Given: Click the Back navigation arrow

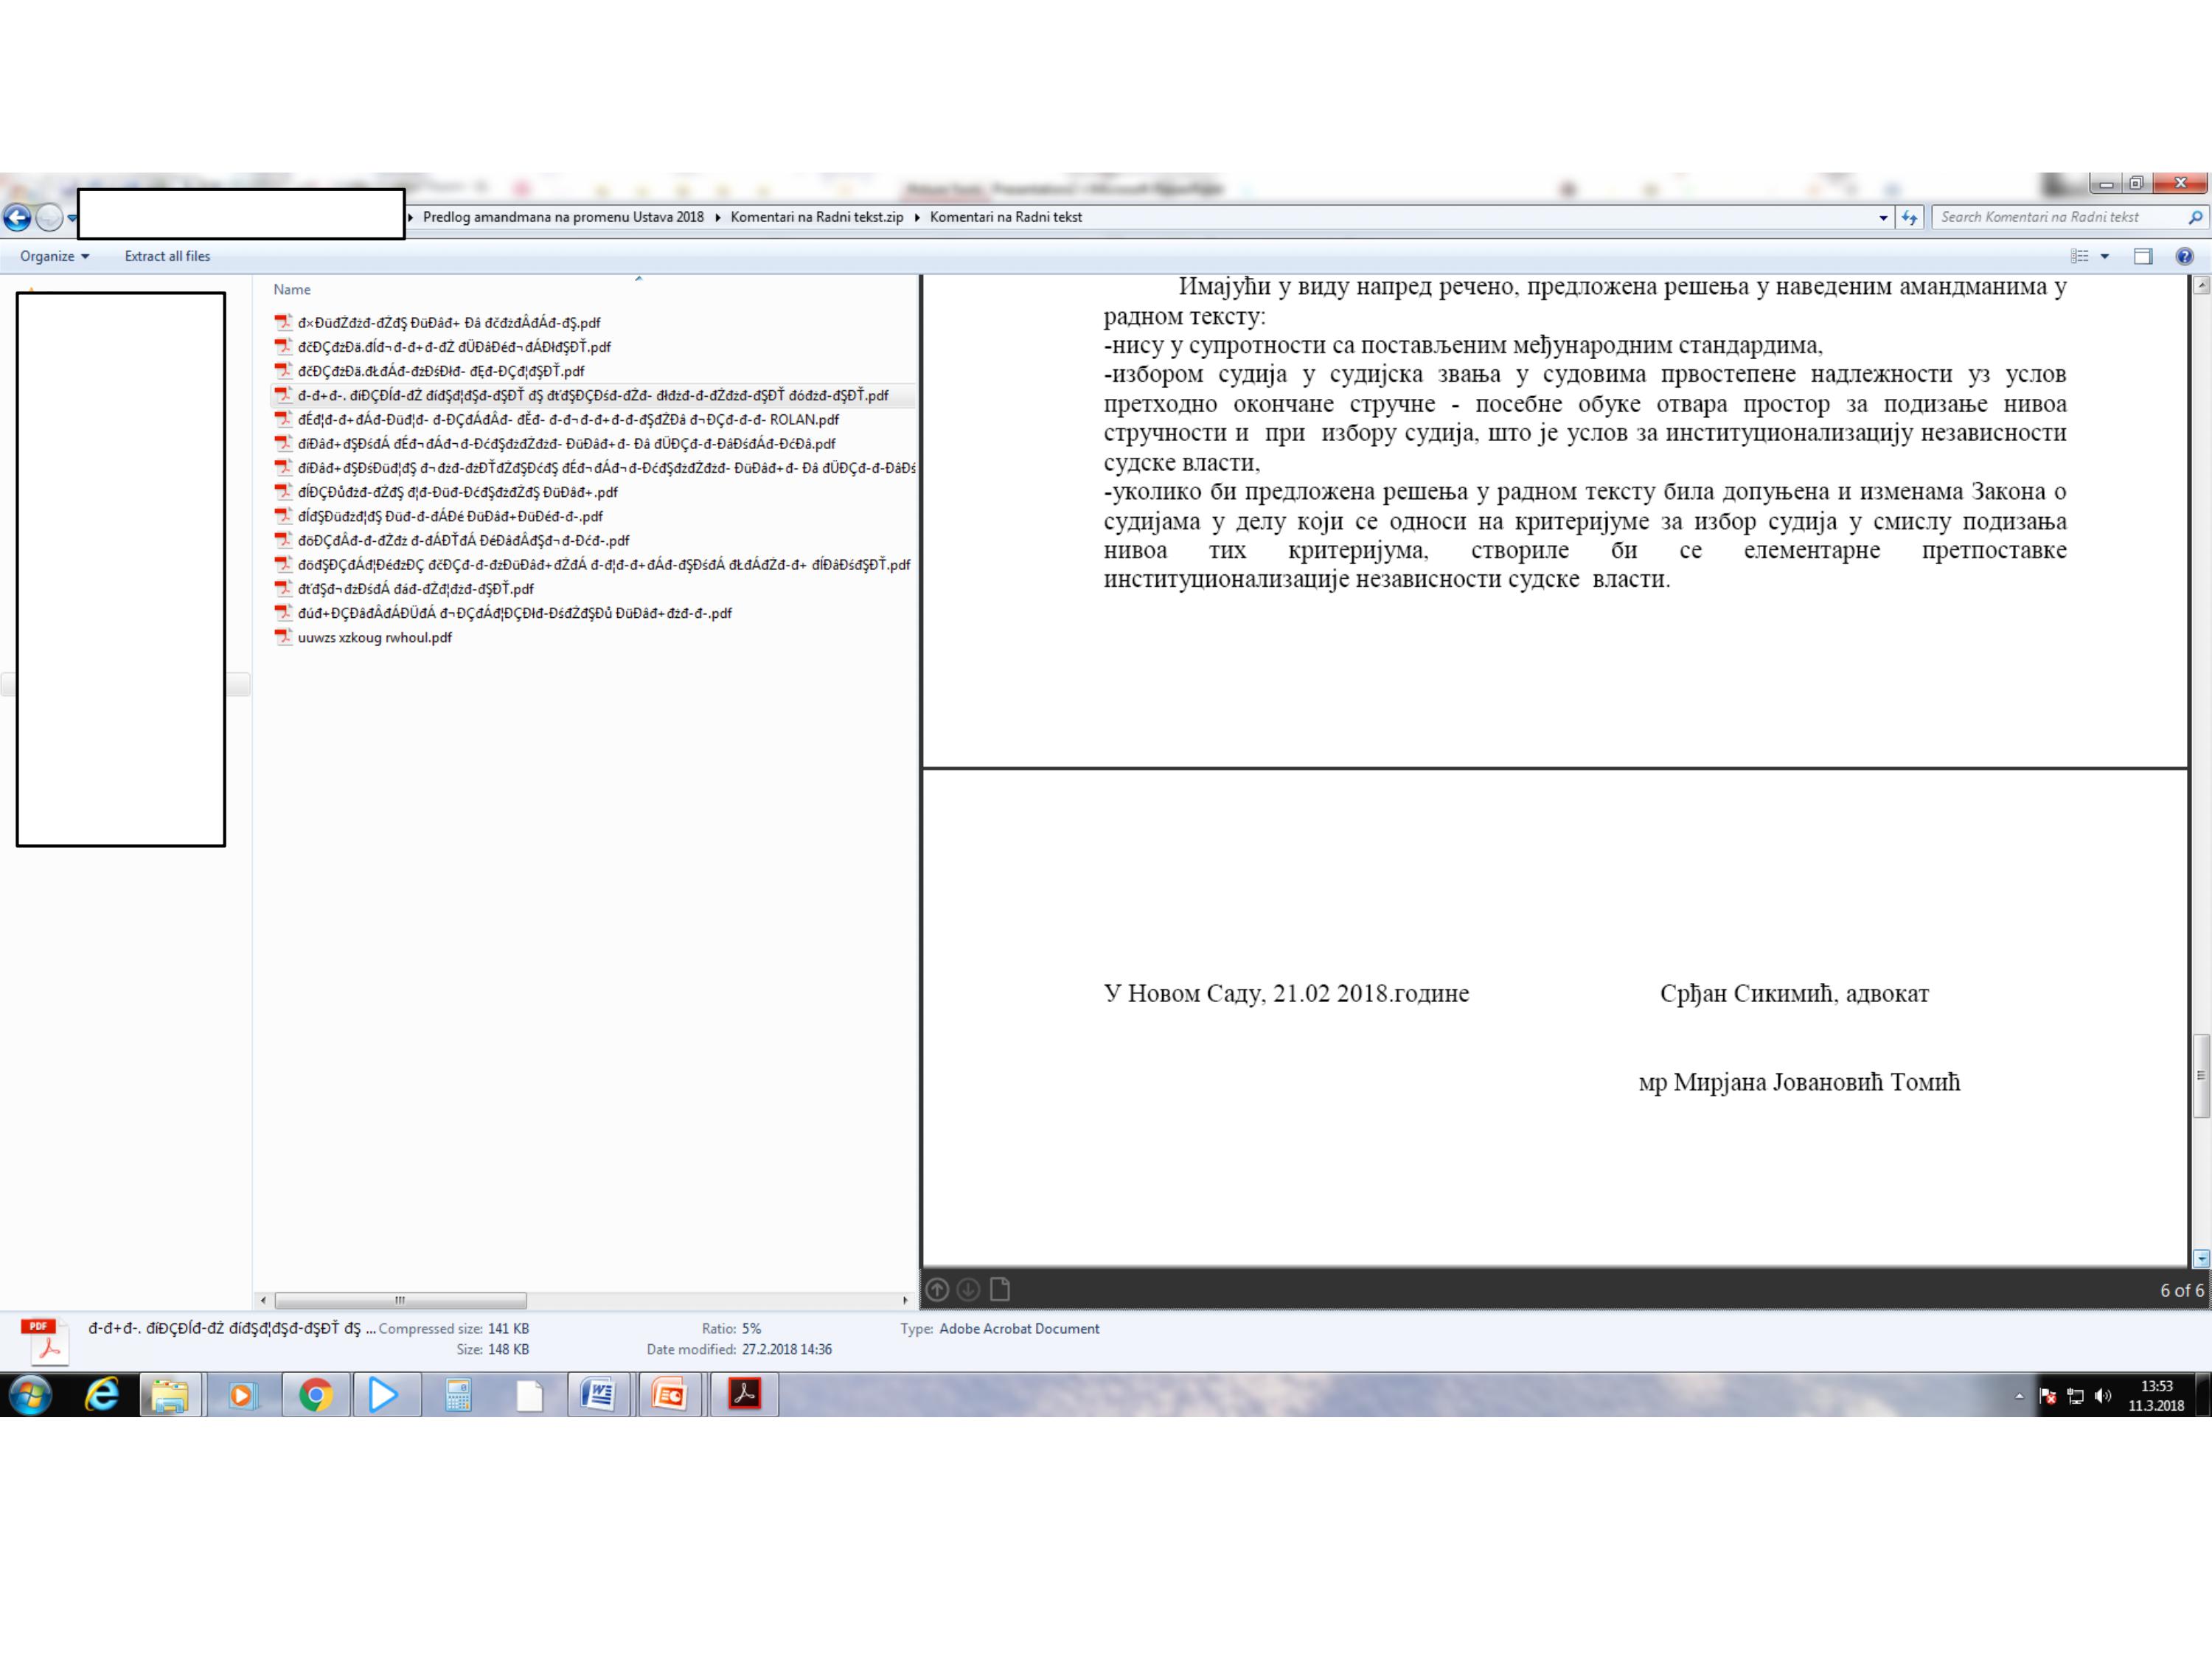Looking at the screenshot, I should coord(17,217).
